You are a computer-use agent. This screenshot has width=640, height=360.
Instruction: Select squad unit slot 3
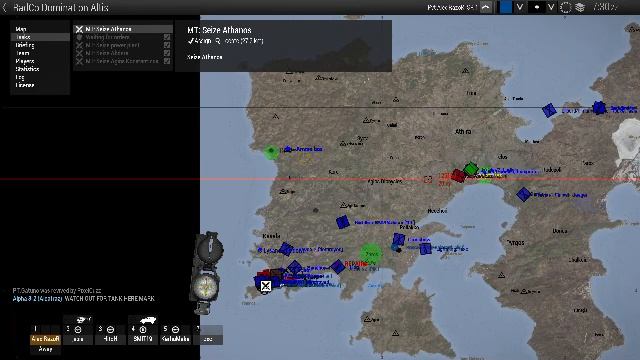point(110,334)
